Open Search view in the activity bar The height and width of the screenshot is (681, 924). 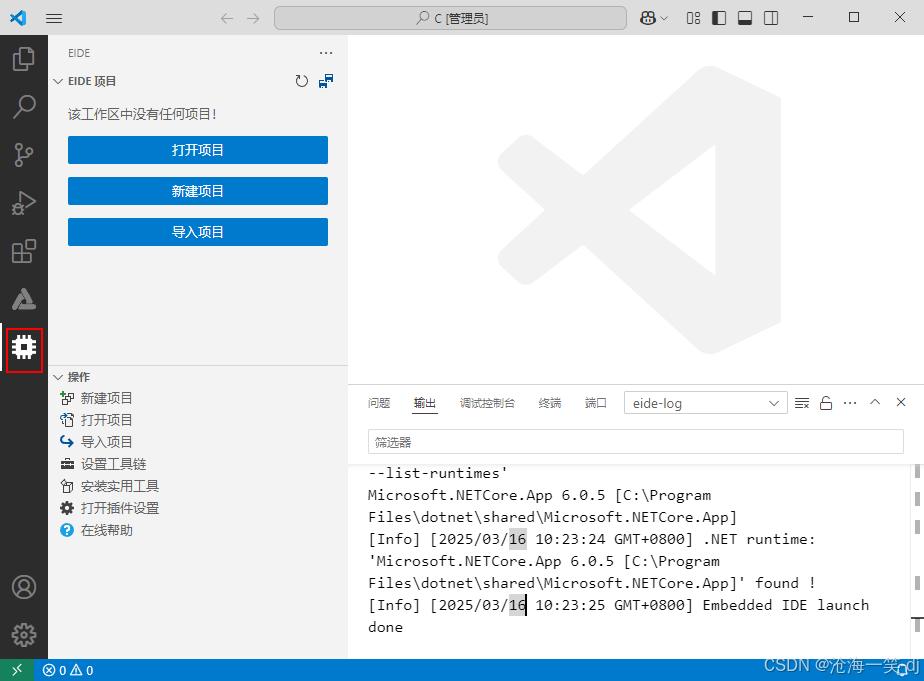pos(24,107)
